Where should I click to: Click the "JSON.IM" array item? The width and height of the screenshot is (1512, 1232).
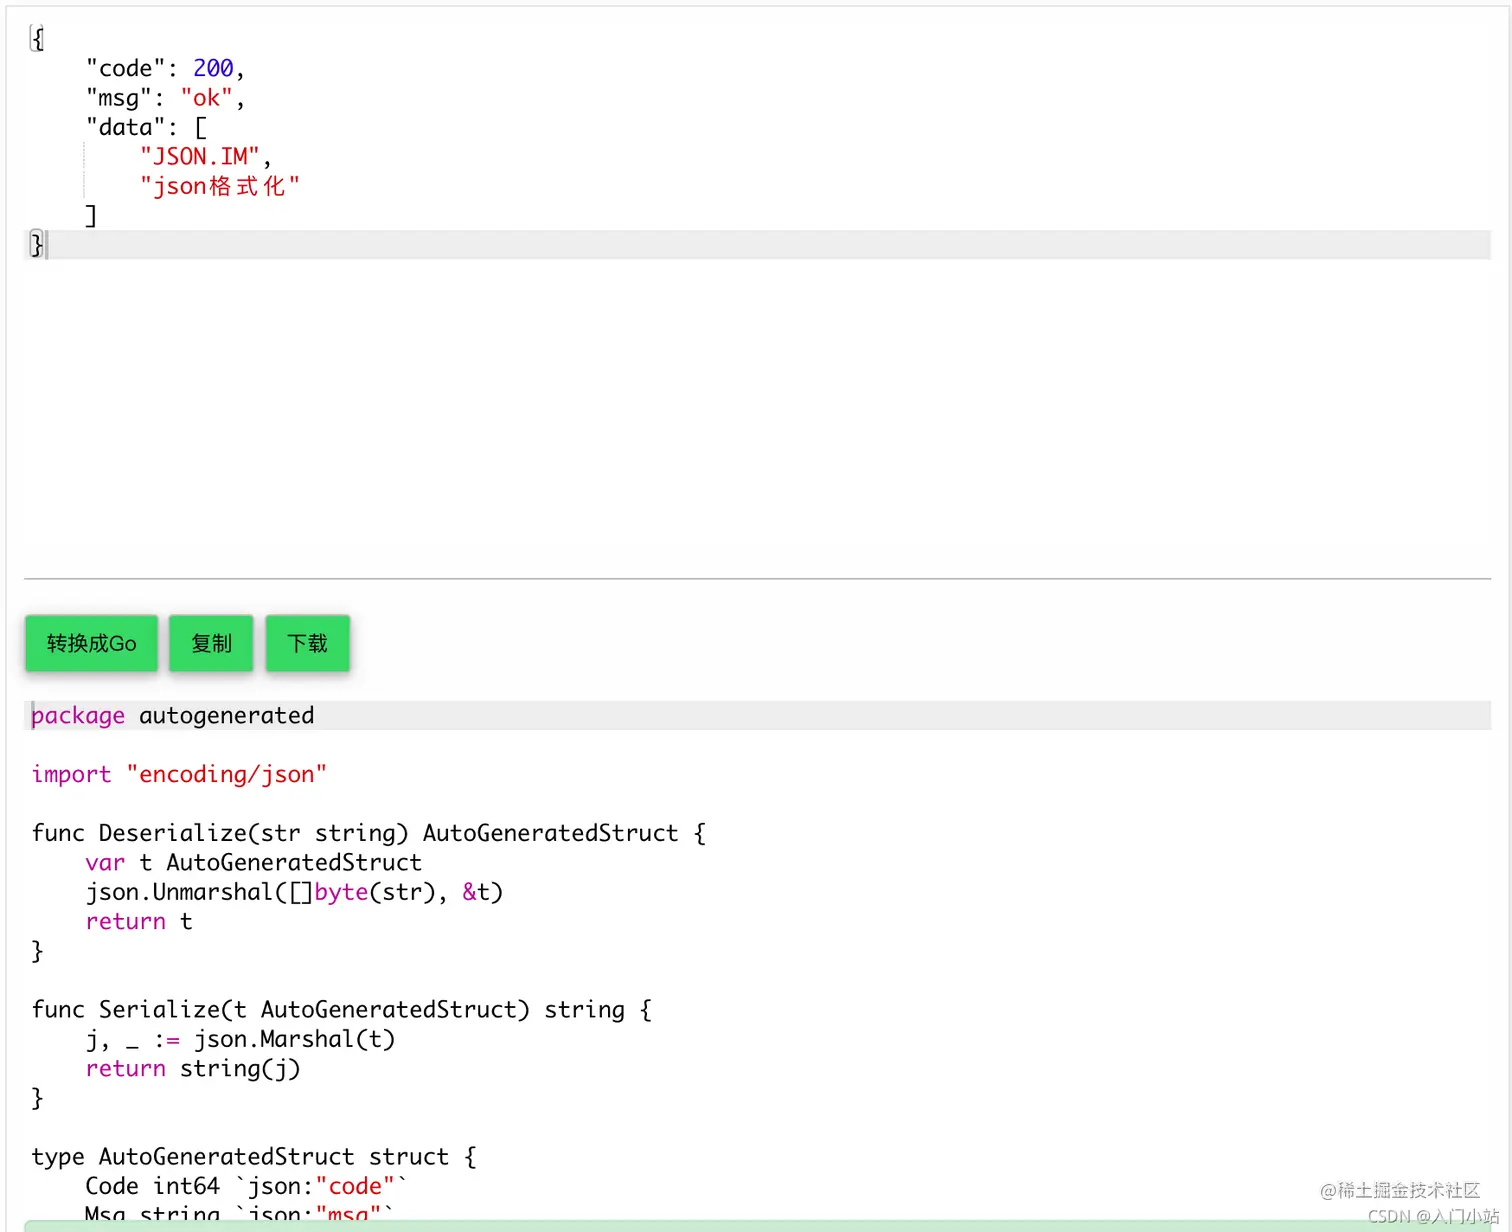point(201,156)
